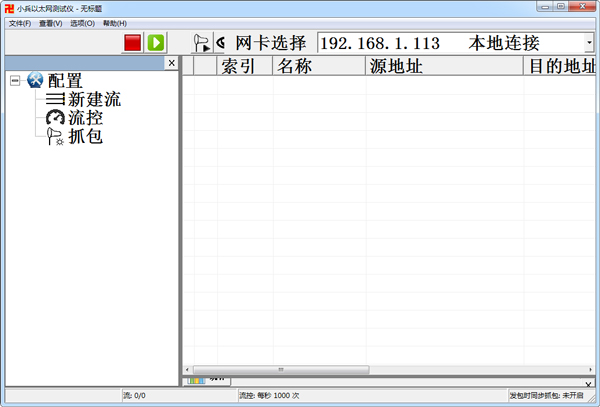The width and height of the screenshot is (600, 407).
Task: Click the 源地址 column header
Action: pos(444,66)
